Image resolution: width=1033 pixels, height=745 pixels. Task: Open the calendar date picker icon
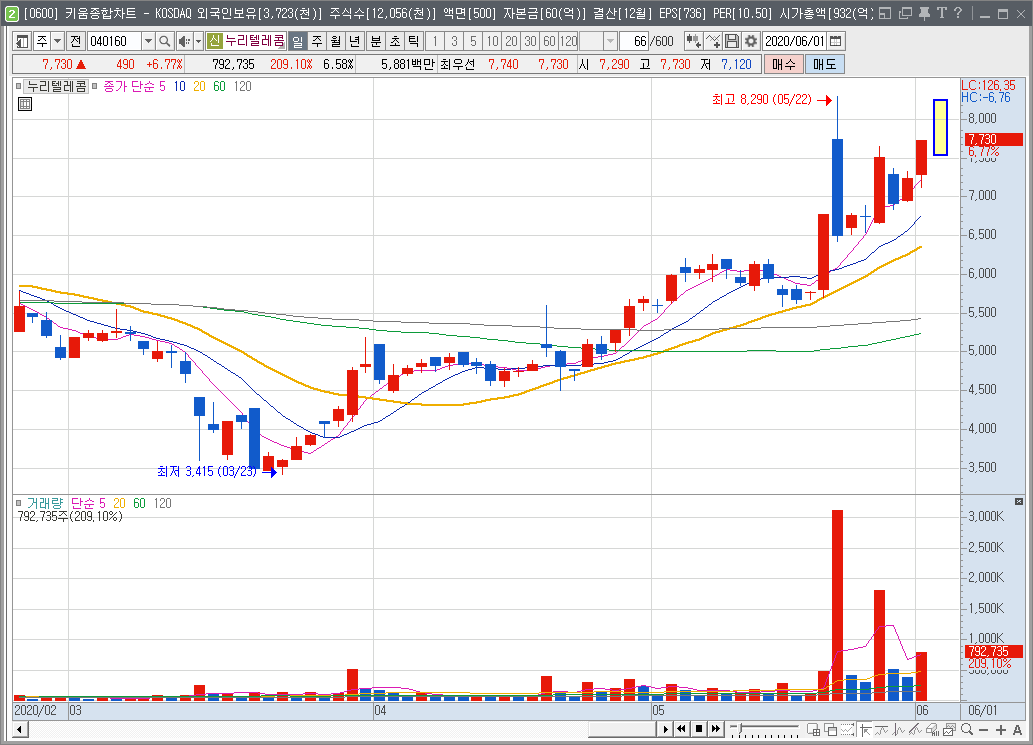coord(835,41)
